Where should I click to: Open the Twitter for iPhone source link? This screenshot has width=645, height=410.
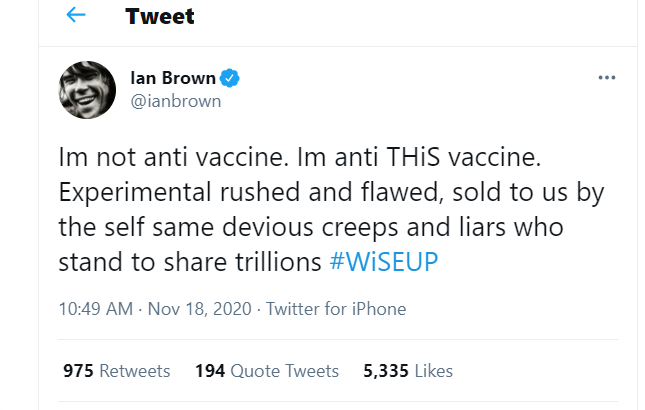click(336, 309)
